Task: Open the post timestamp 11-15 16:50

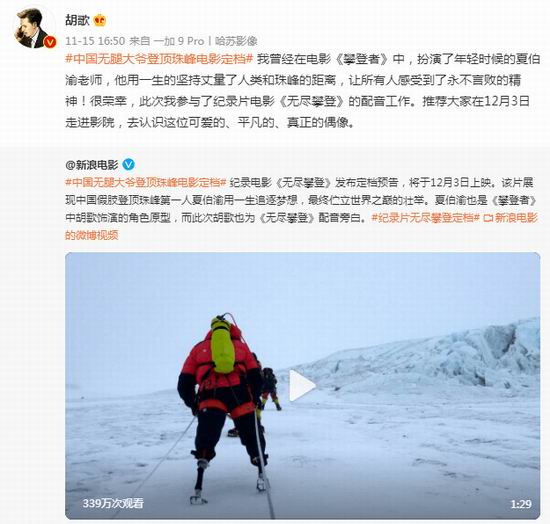Action: point(95,41)
